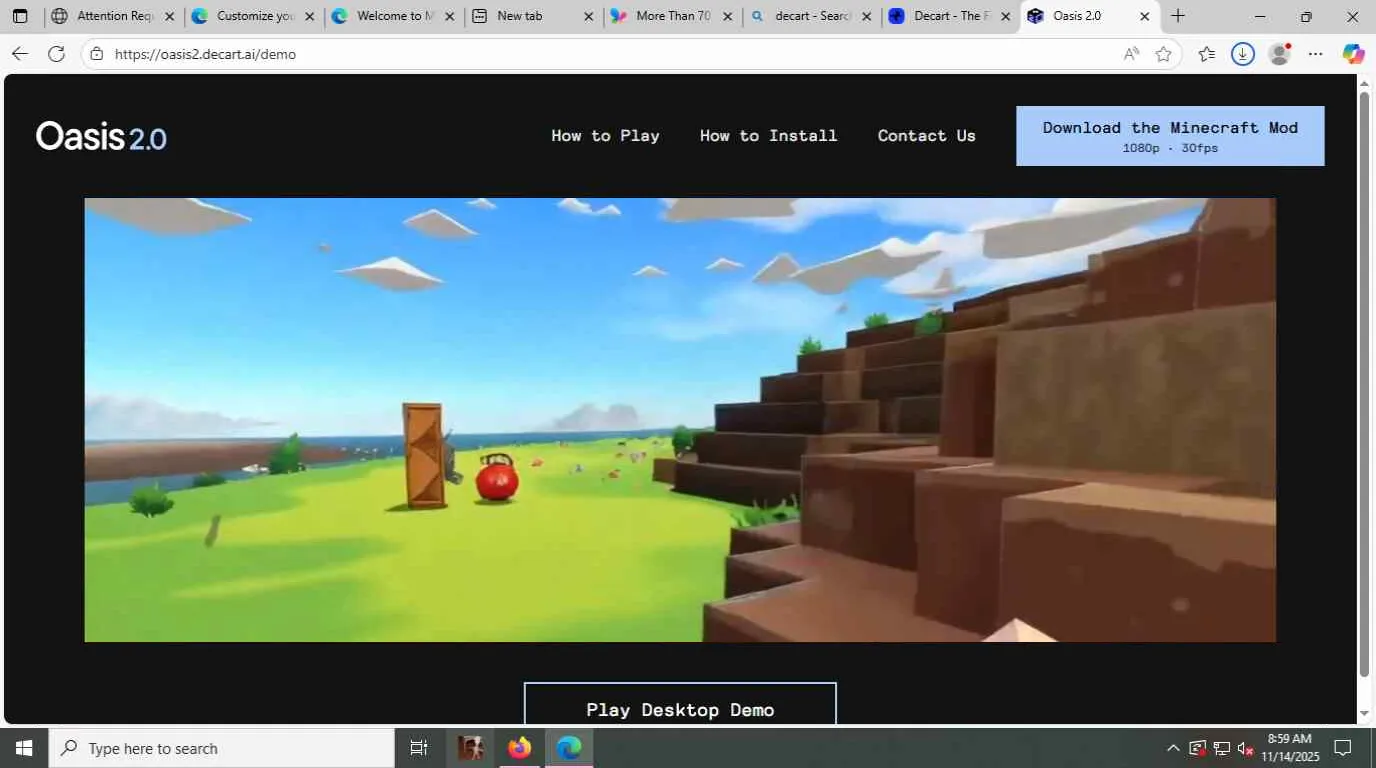Click the muted volume tray icon
Image resolution: width=1376 pixels, height=768 pixels.
(x=1245, y=748)
